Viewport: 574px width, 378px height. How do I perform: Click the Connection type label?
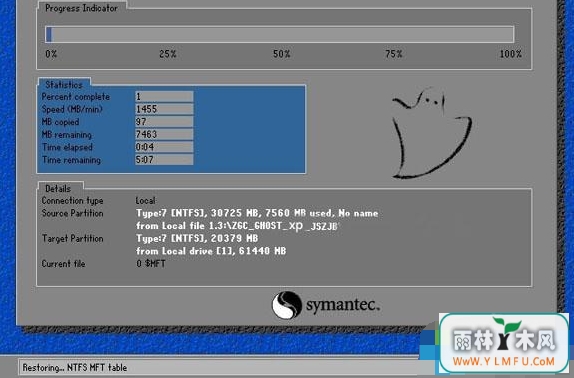point(72,201)
